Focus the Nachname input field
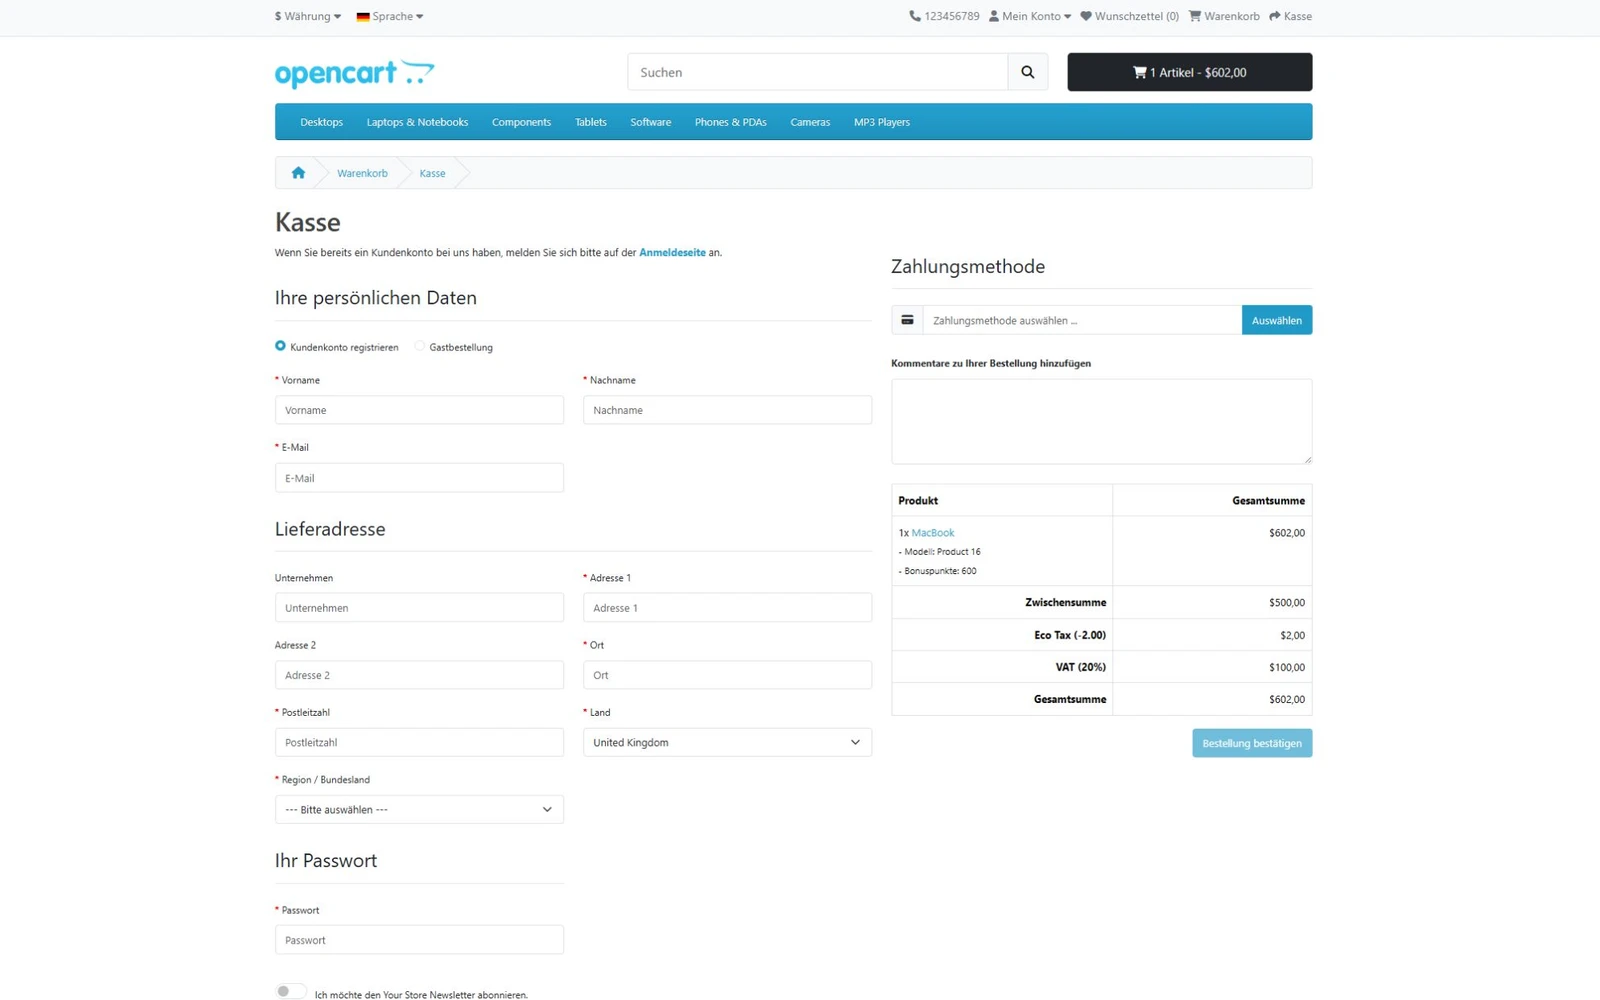 click(727, 410)
